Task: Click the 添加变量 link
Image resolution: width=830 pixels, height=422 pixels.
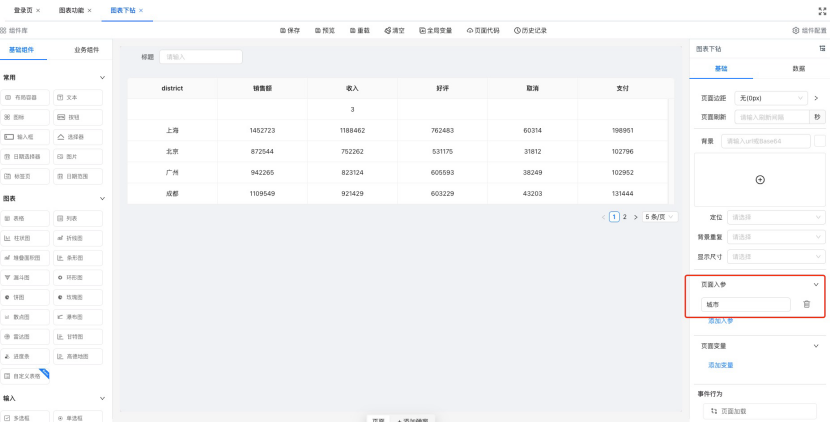Action: [720, 365]
